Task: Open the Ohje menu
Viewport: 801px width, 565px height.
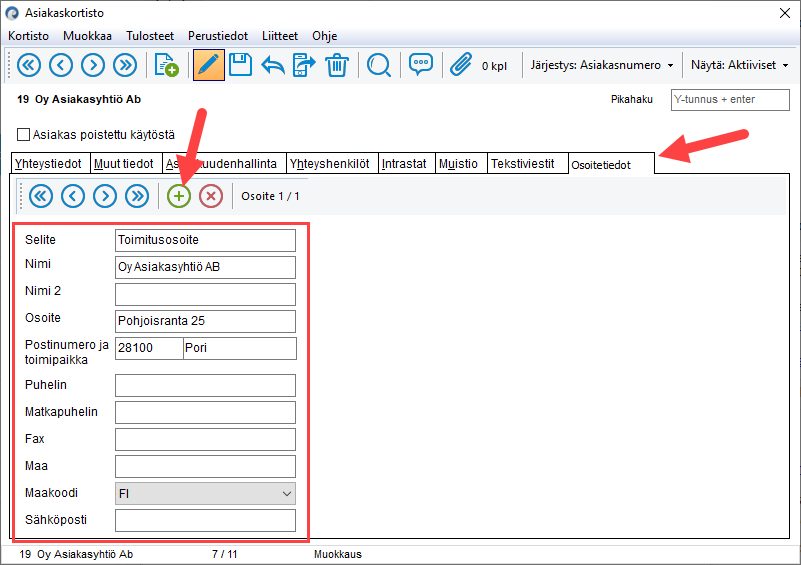Action: [324, 36]
